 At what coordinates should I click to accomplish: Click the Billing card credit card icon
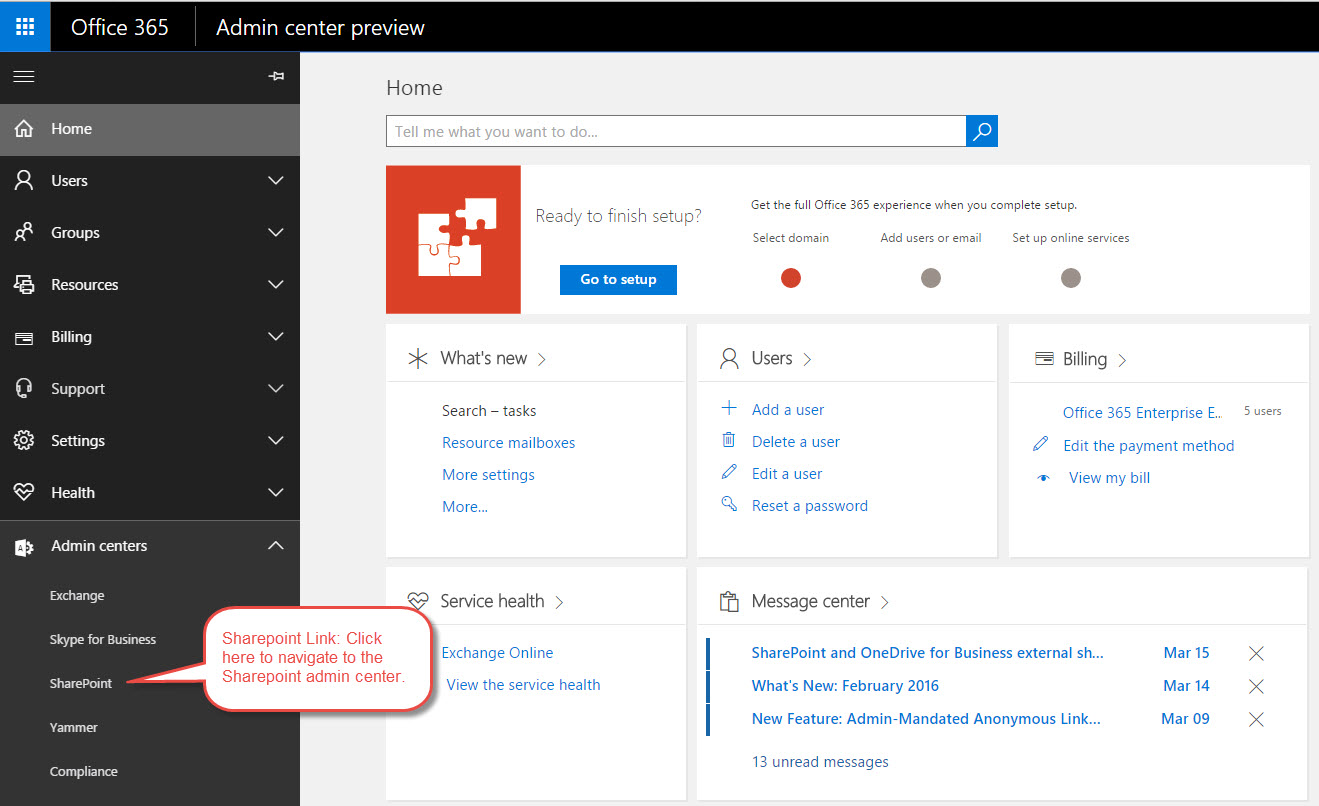tap(1044, 359)
